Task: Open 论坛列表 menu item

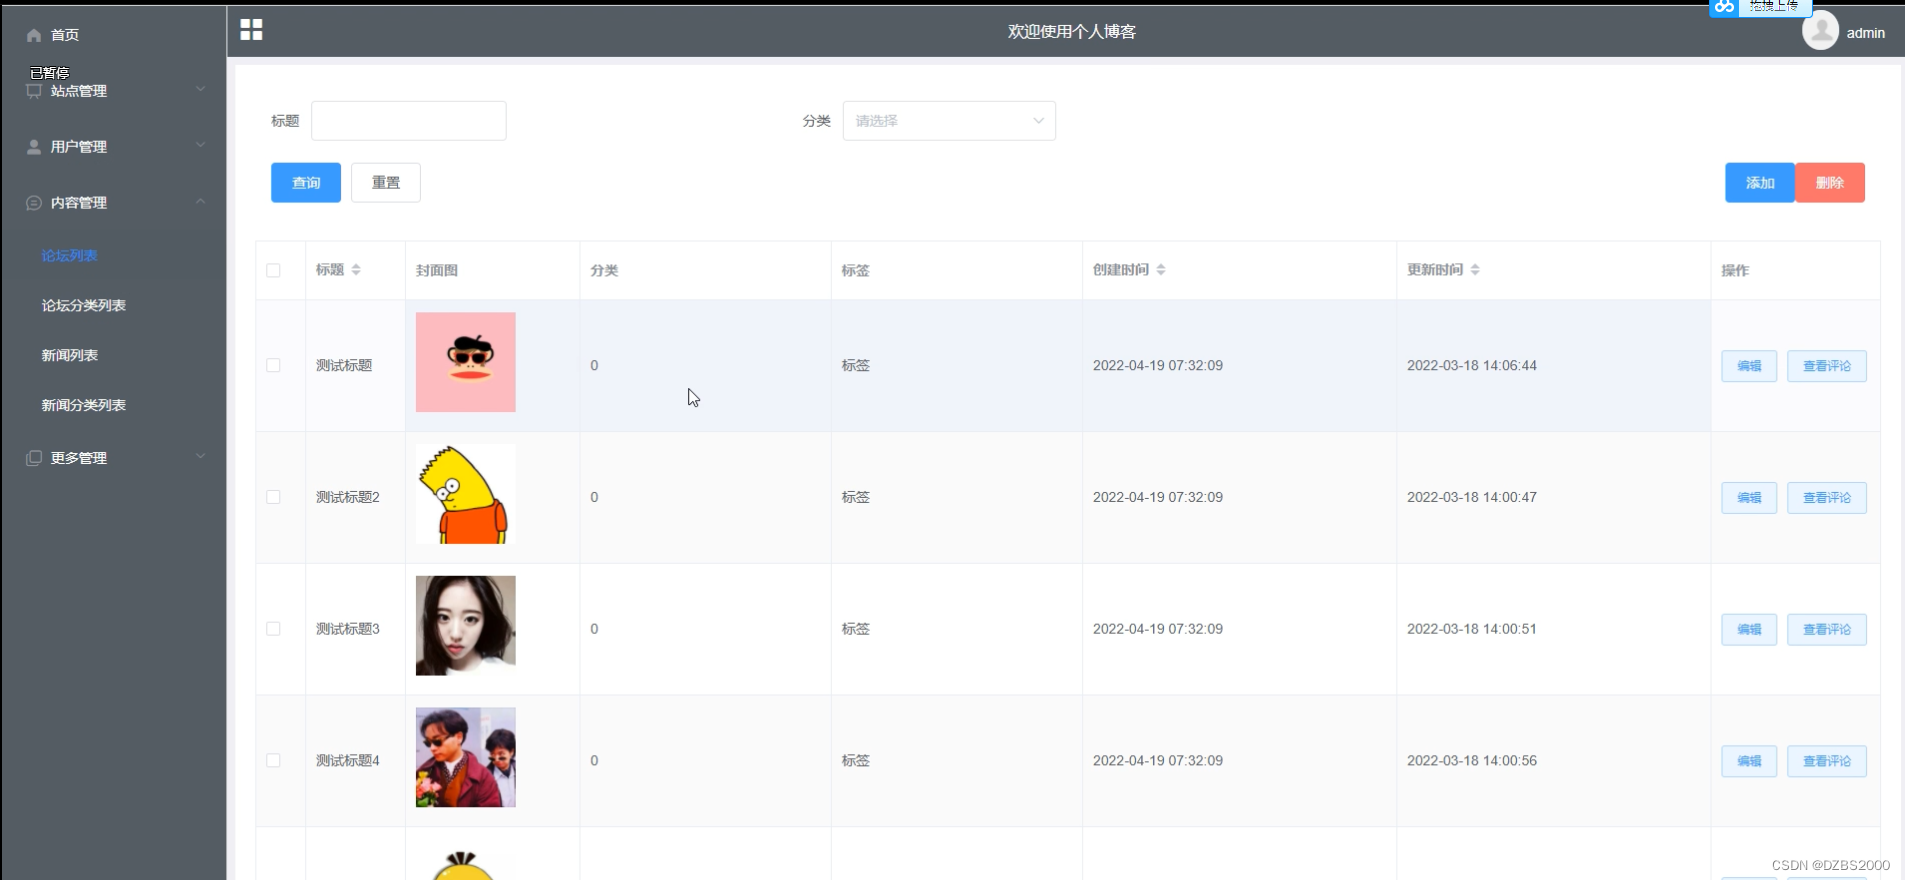Action: pos(70,256)
